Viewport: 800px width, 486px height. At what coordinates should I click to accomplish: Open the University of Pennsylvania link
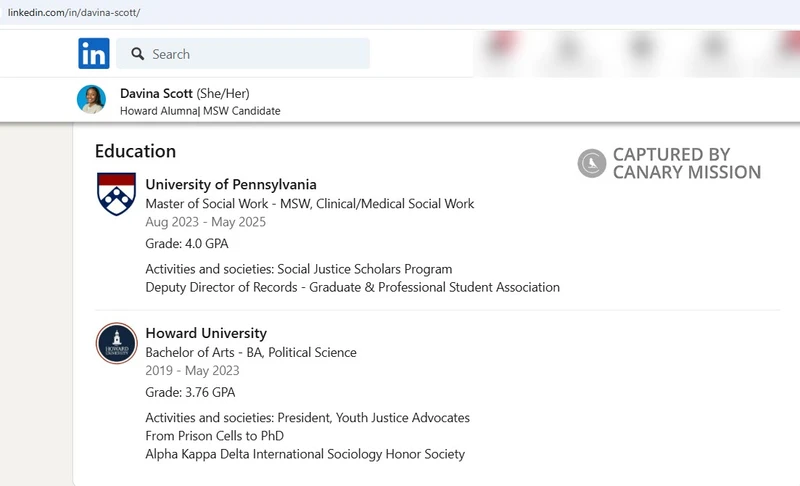(231, 184)
